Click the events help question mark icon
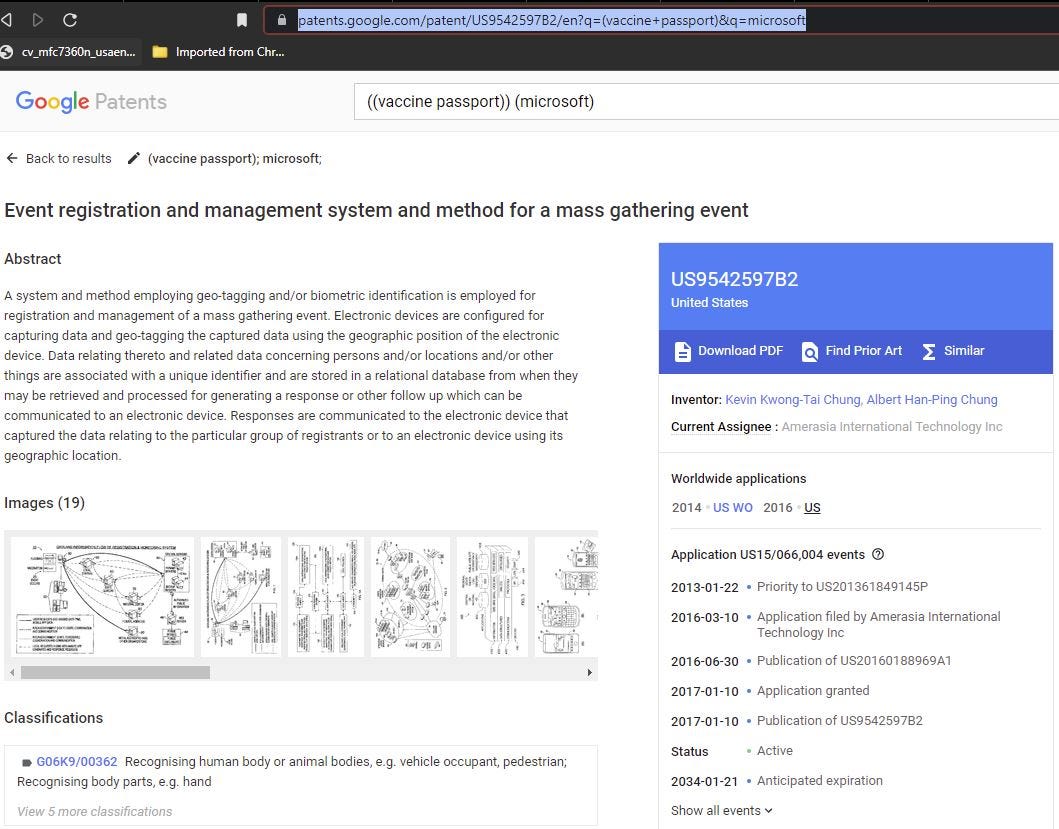Viewport: 1059px width, 829px height. click(x=877, y=554)
